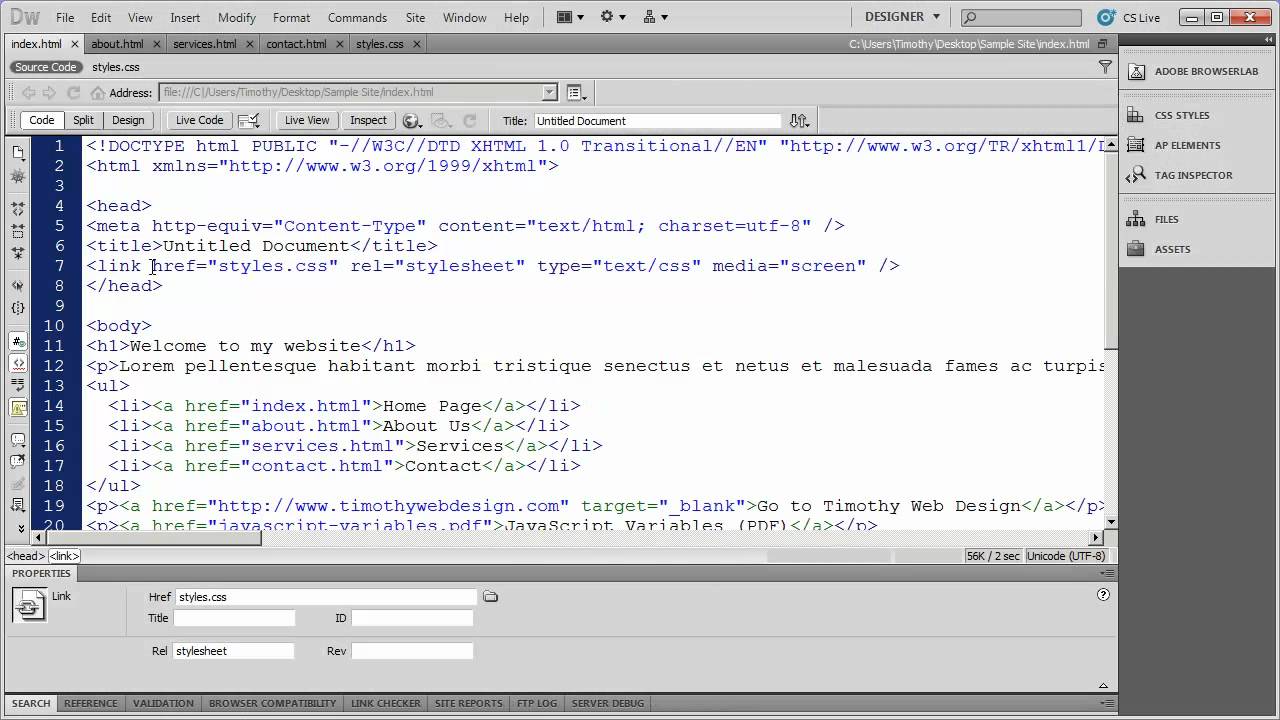Open Documents icon in coding toolbar

18,153
